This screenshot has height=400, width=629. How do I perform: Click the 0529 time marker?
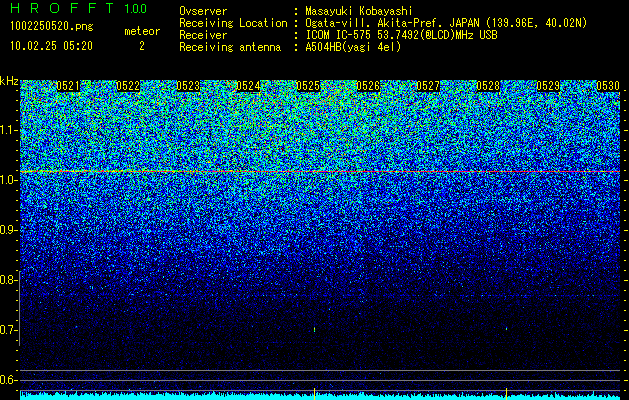coord(548,86)
